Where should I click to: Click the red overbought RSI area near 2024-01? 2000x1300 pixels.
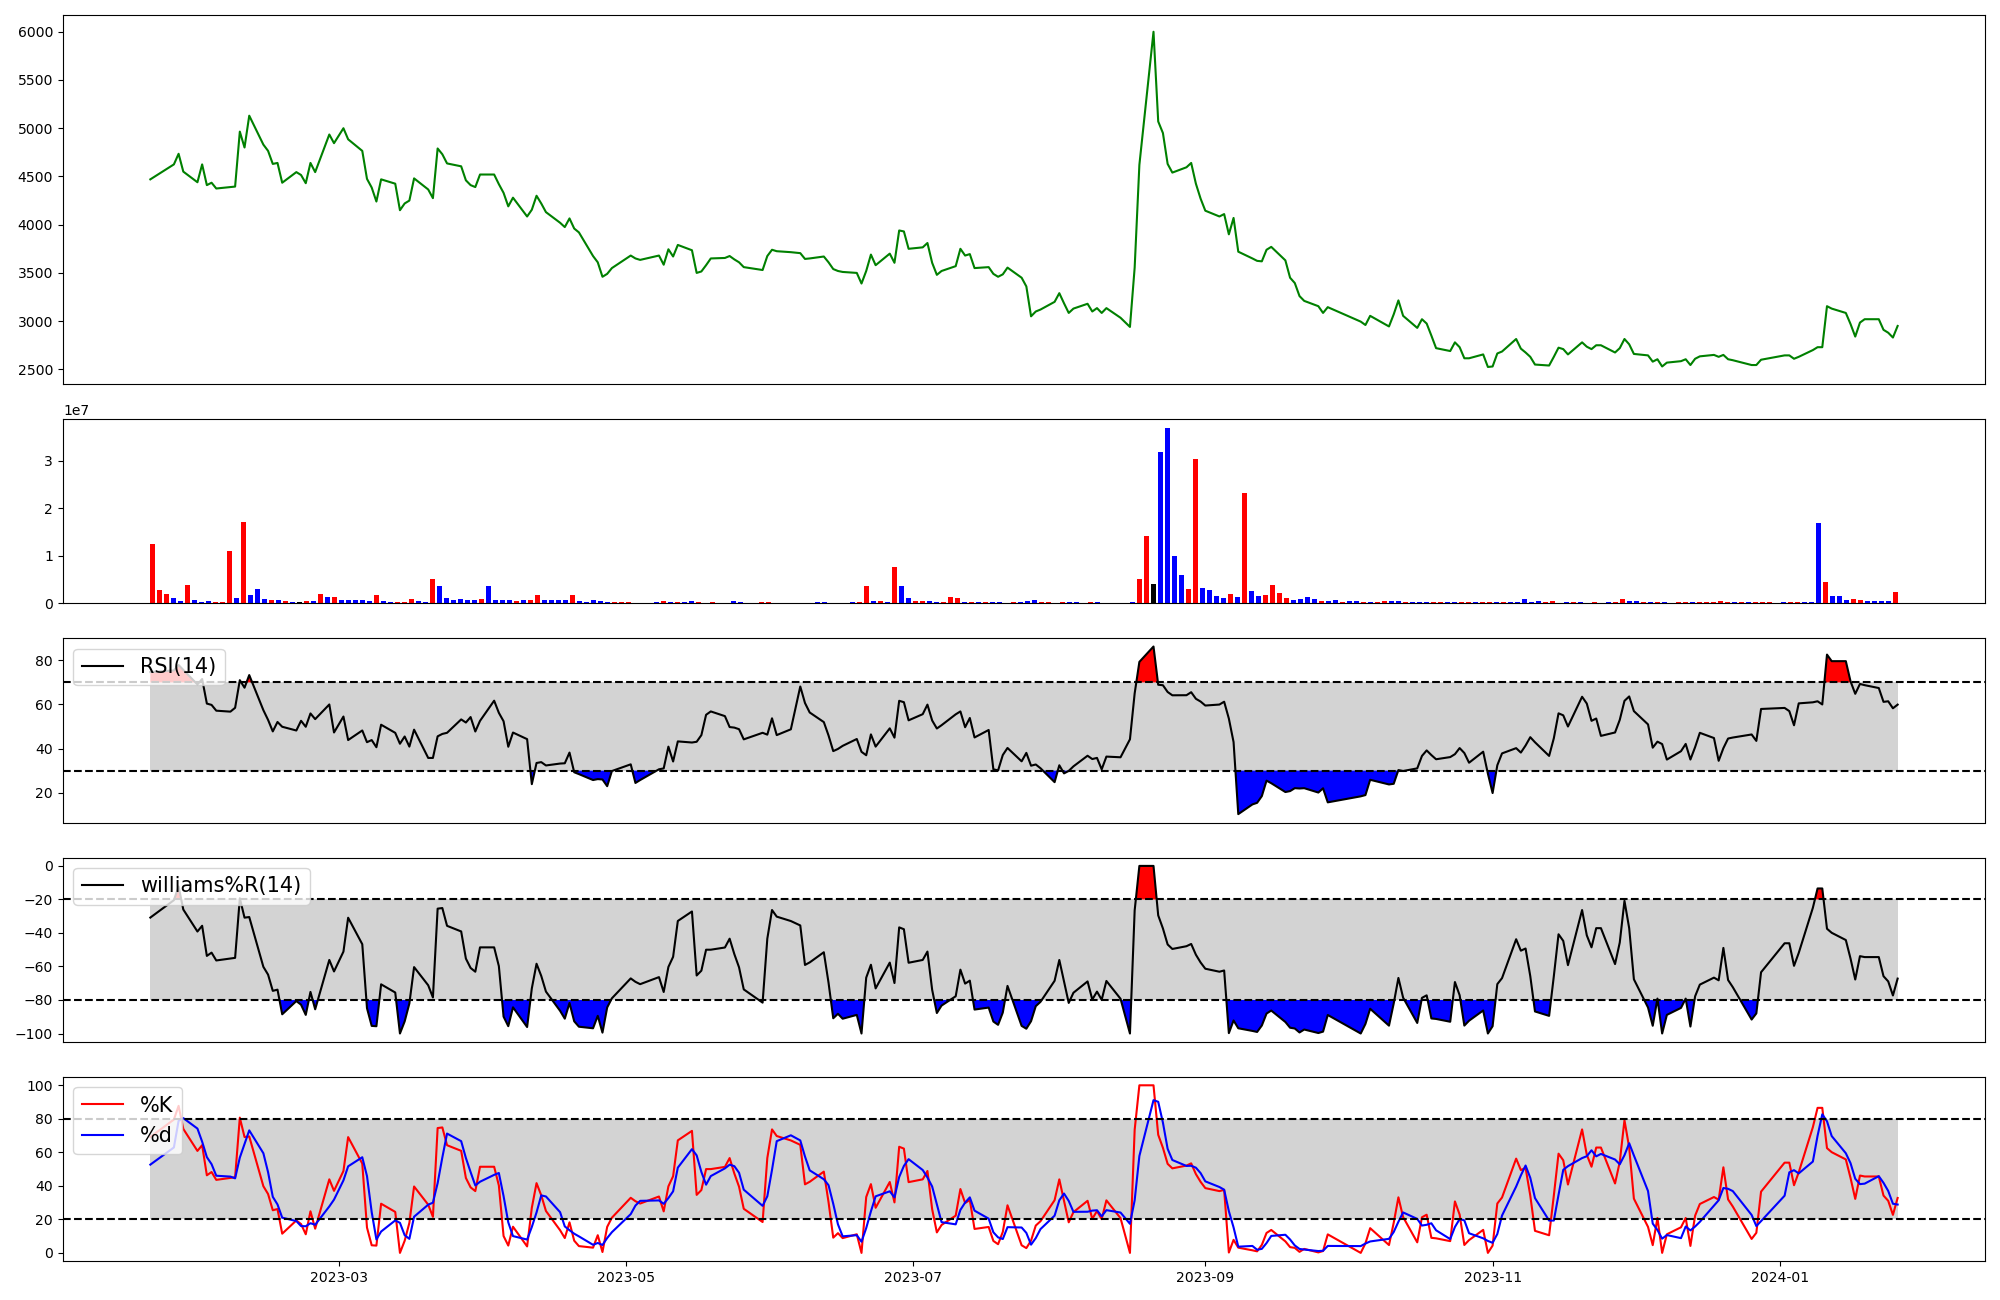point(1837,671)
